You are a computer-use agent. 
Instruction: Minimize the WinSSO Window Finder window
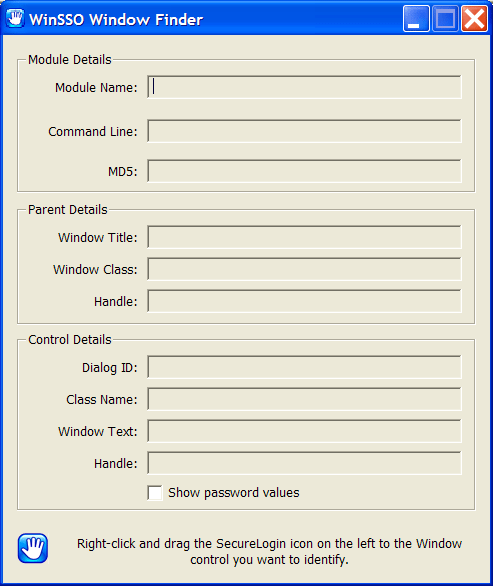(x=416, y=19)
